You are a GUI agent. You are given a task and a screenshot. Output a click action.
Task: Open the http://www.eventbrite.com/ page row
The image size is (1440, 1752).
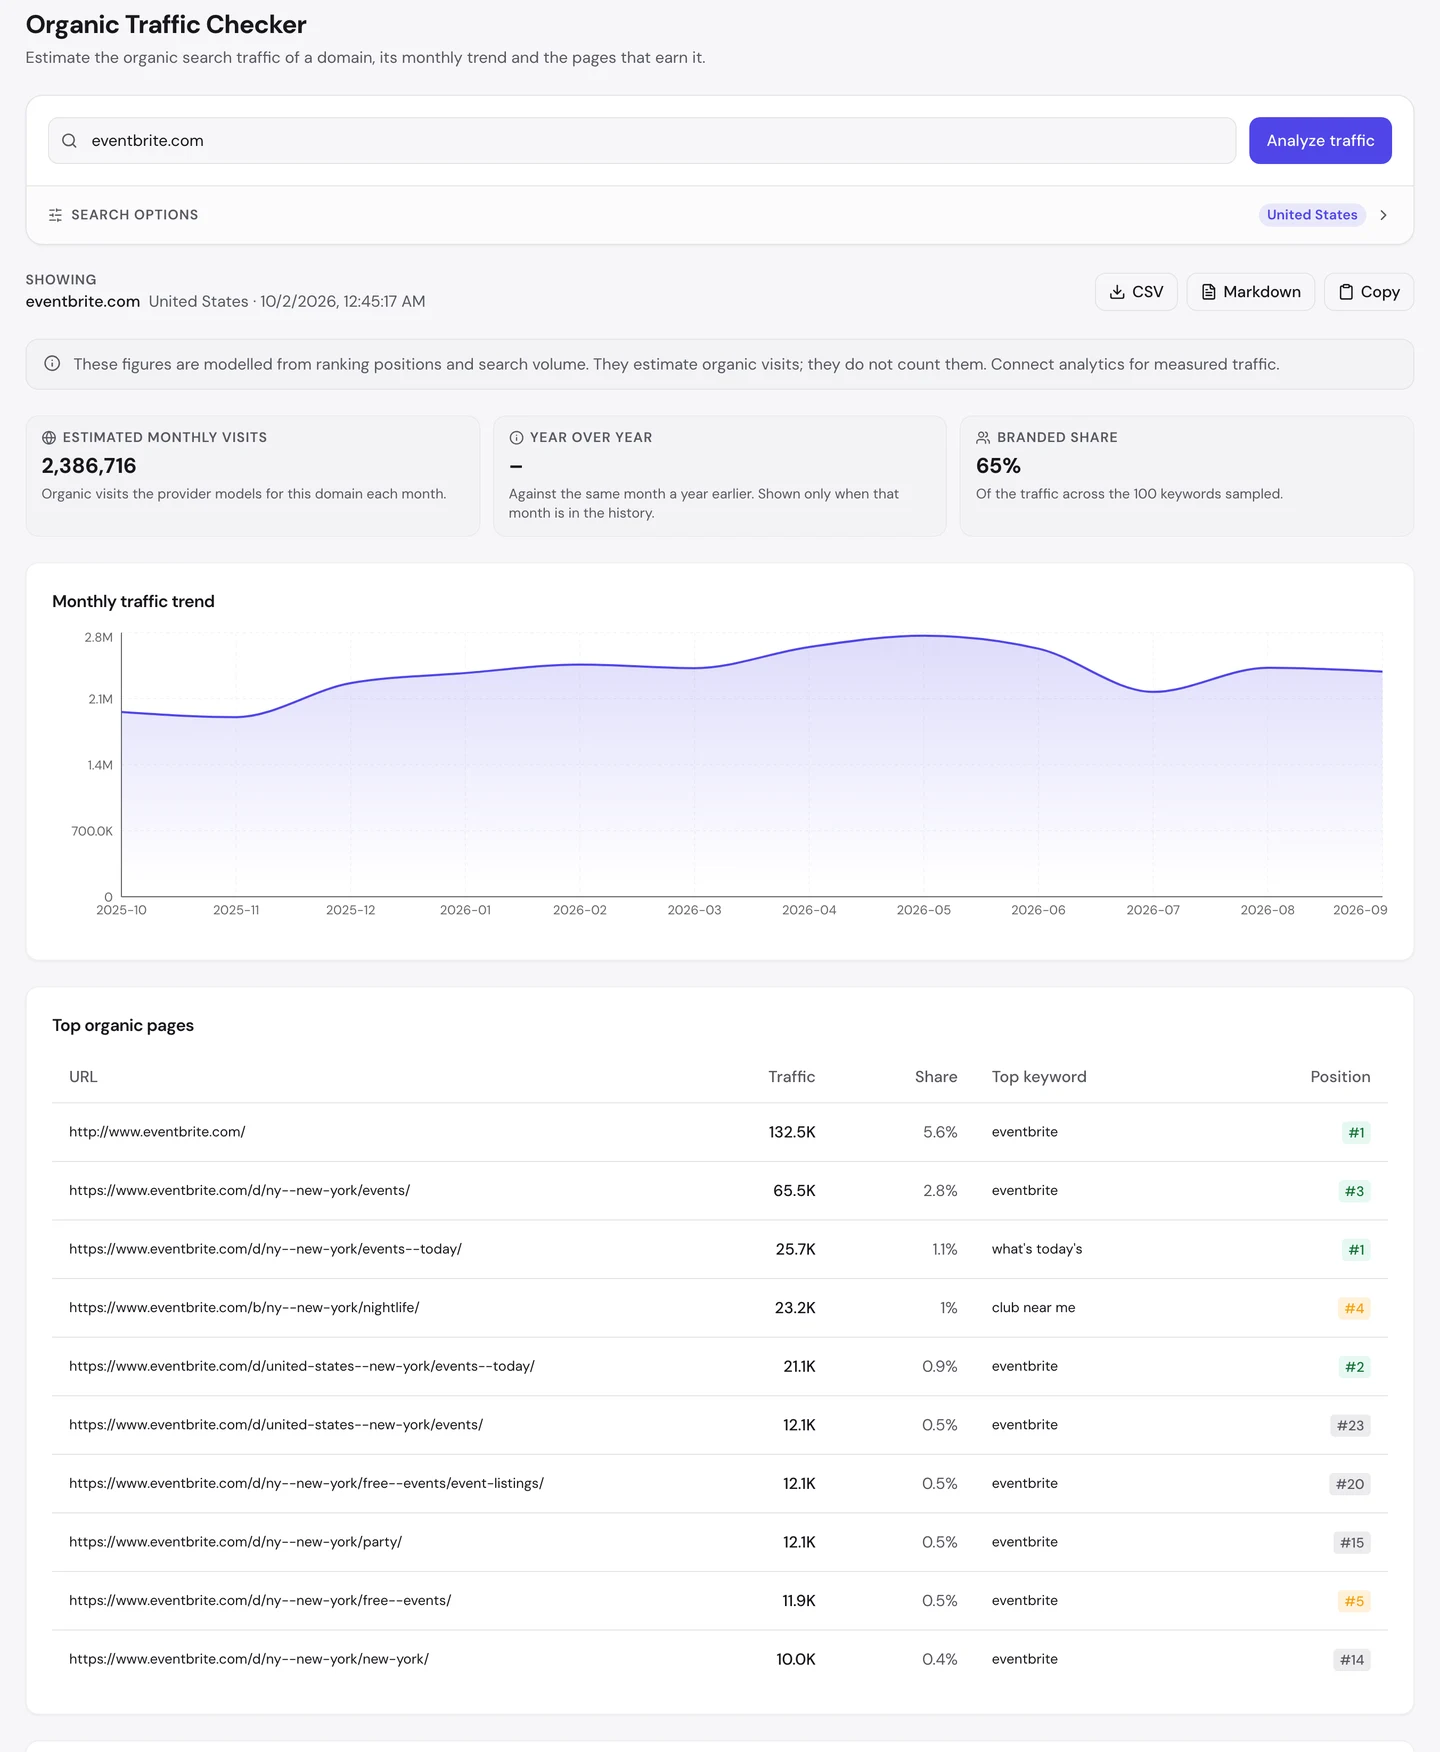[720, 1132]
